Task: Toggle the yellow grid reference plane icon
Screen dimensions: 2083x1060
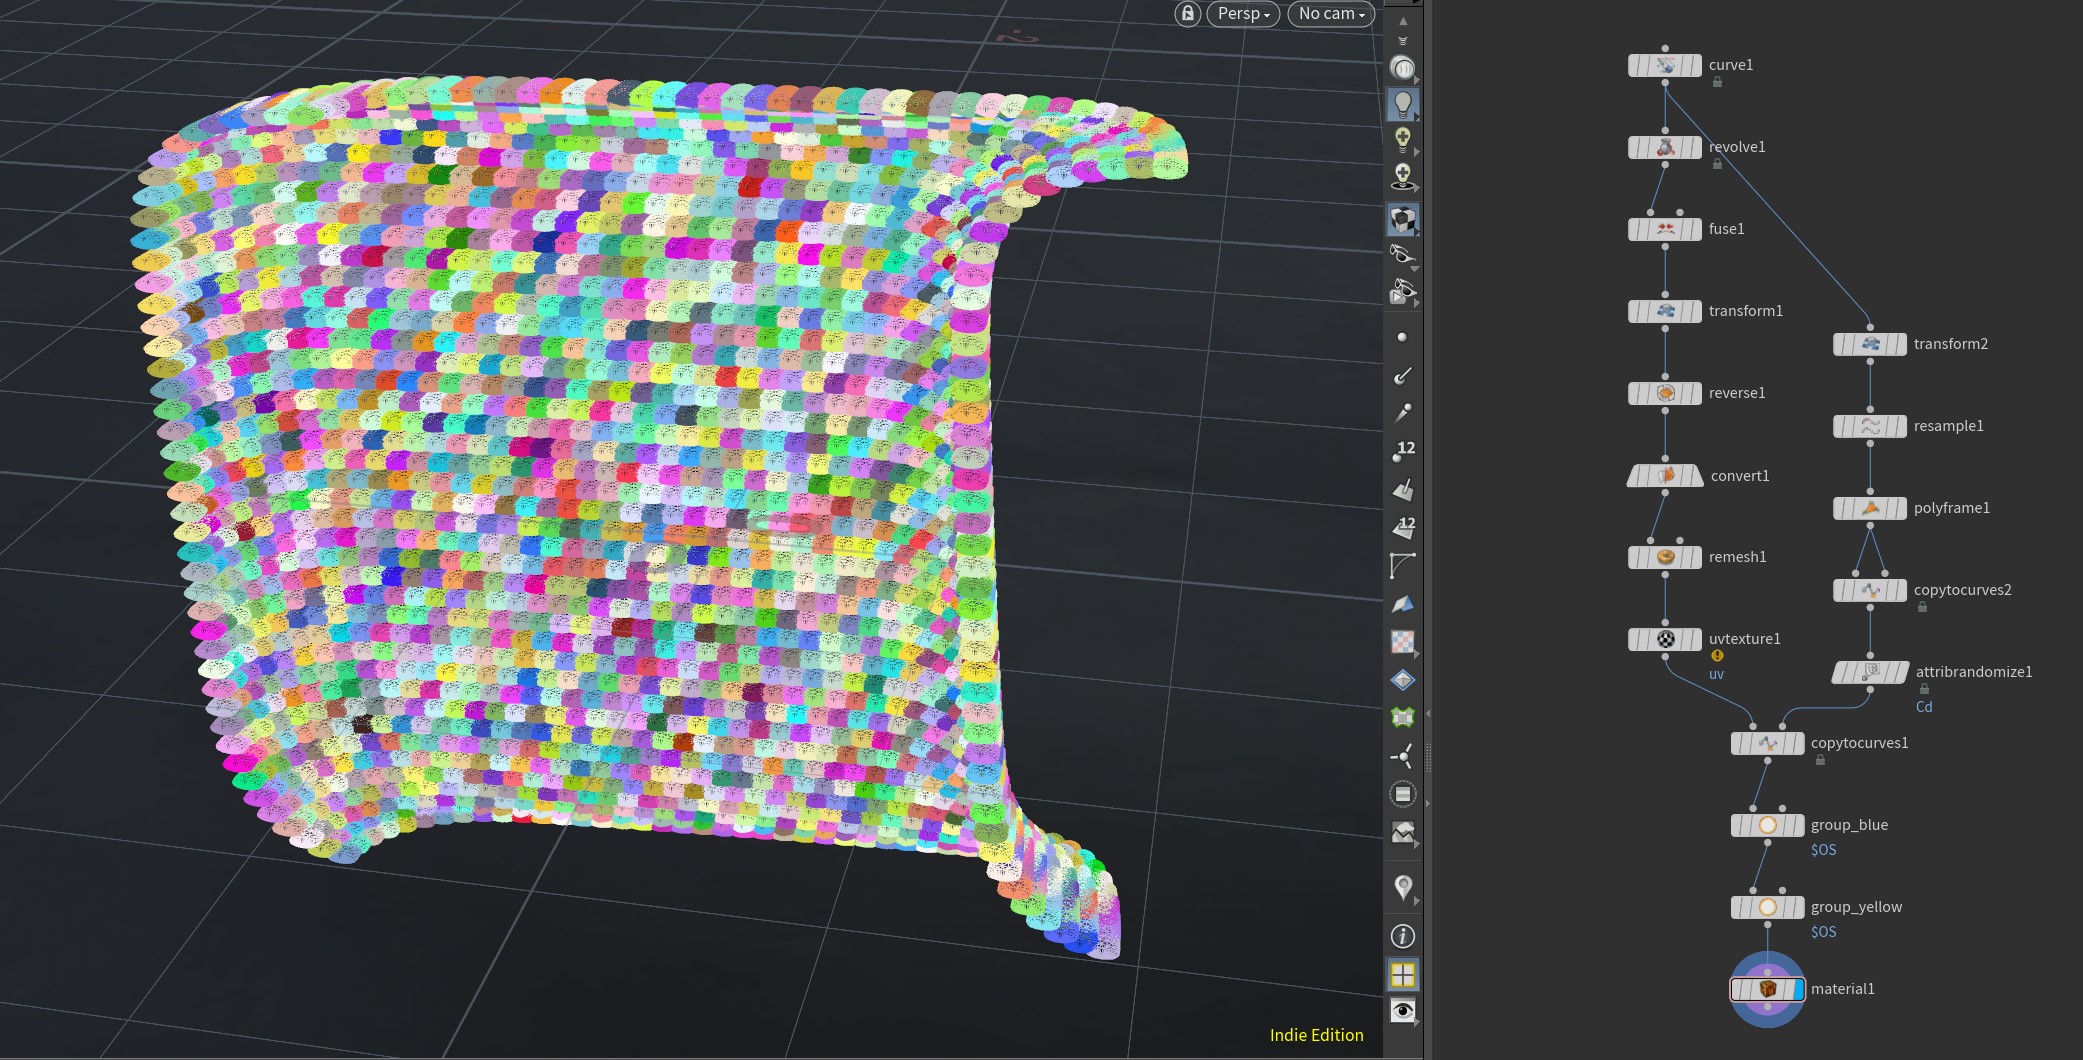Action: pyautogui.click(x=1402, y=974)
